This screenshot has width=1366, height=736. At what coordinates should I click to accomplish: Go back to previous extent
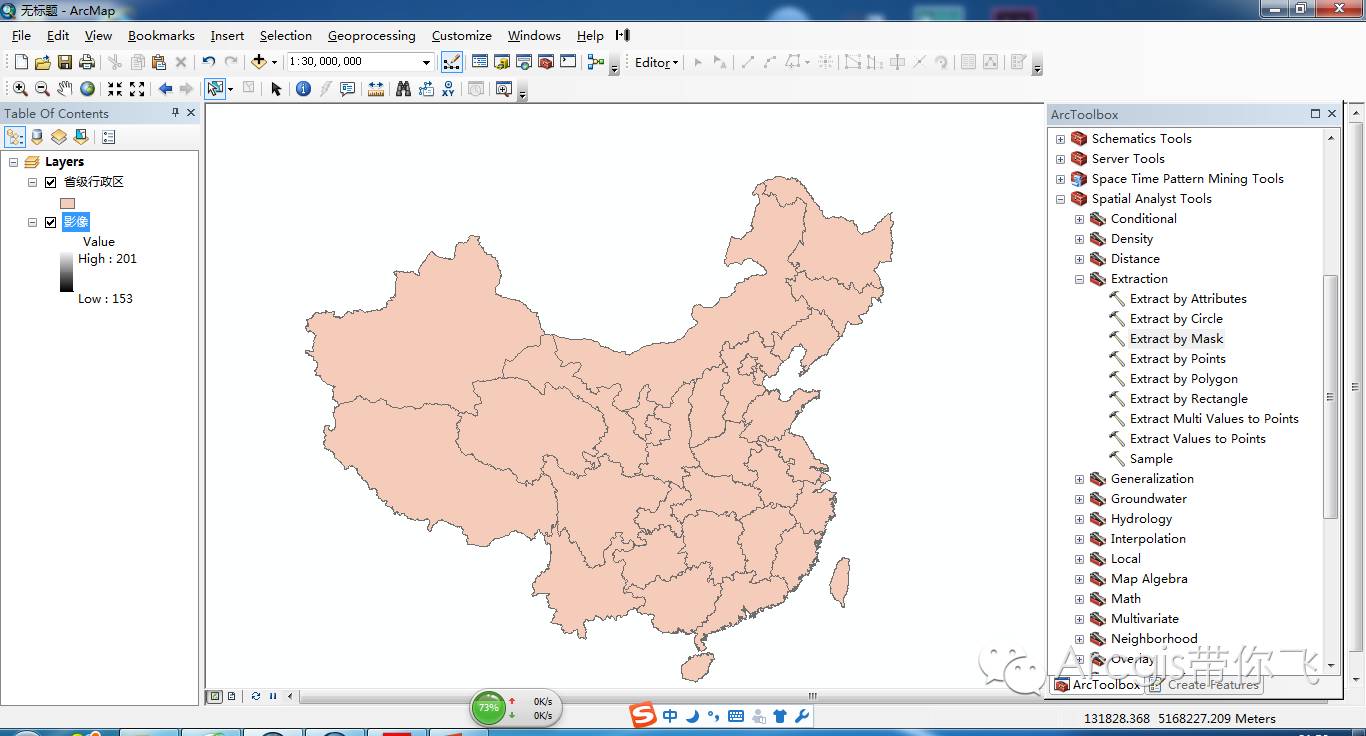(x=165, y=89)
